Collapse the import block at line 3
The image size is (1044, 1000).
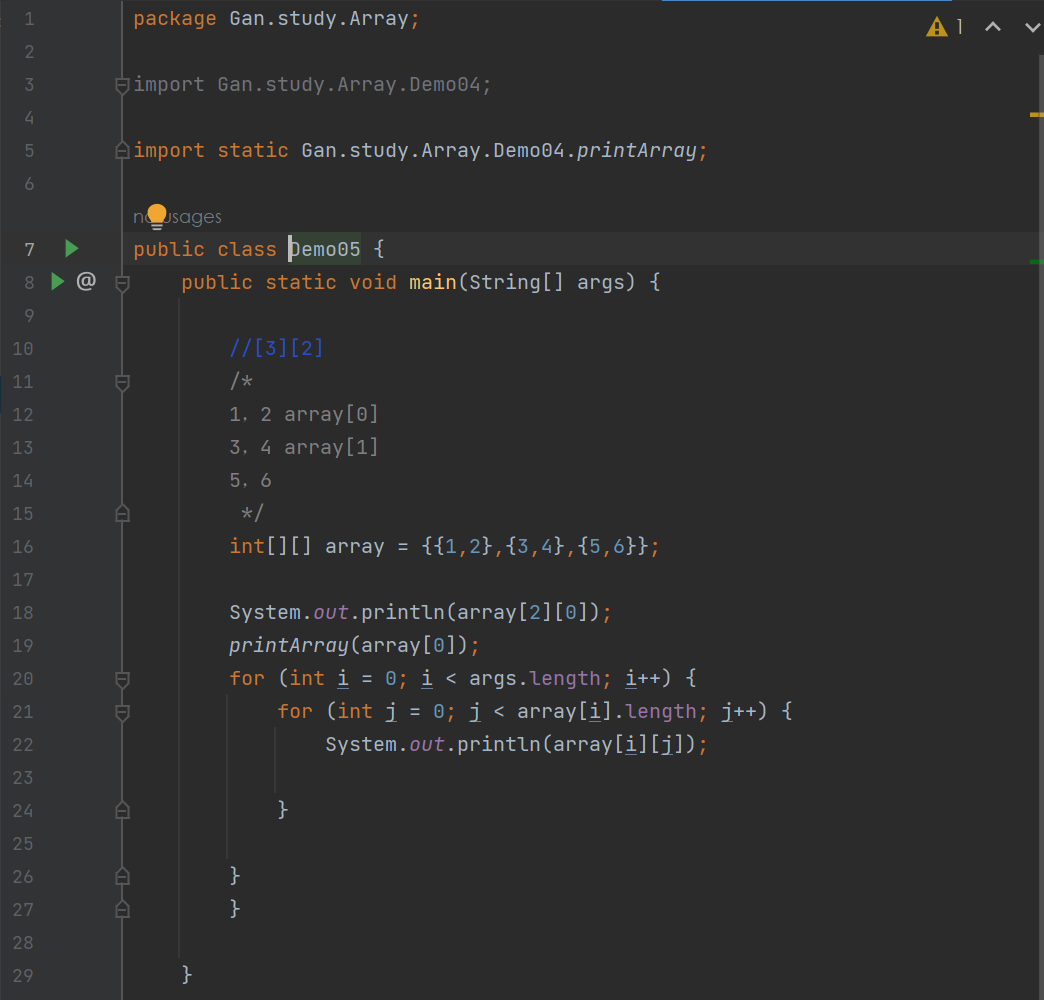pyautogui.click(x=123, y=85)
